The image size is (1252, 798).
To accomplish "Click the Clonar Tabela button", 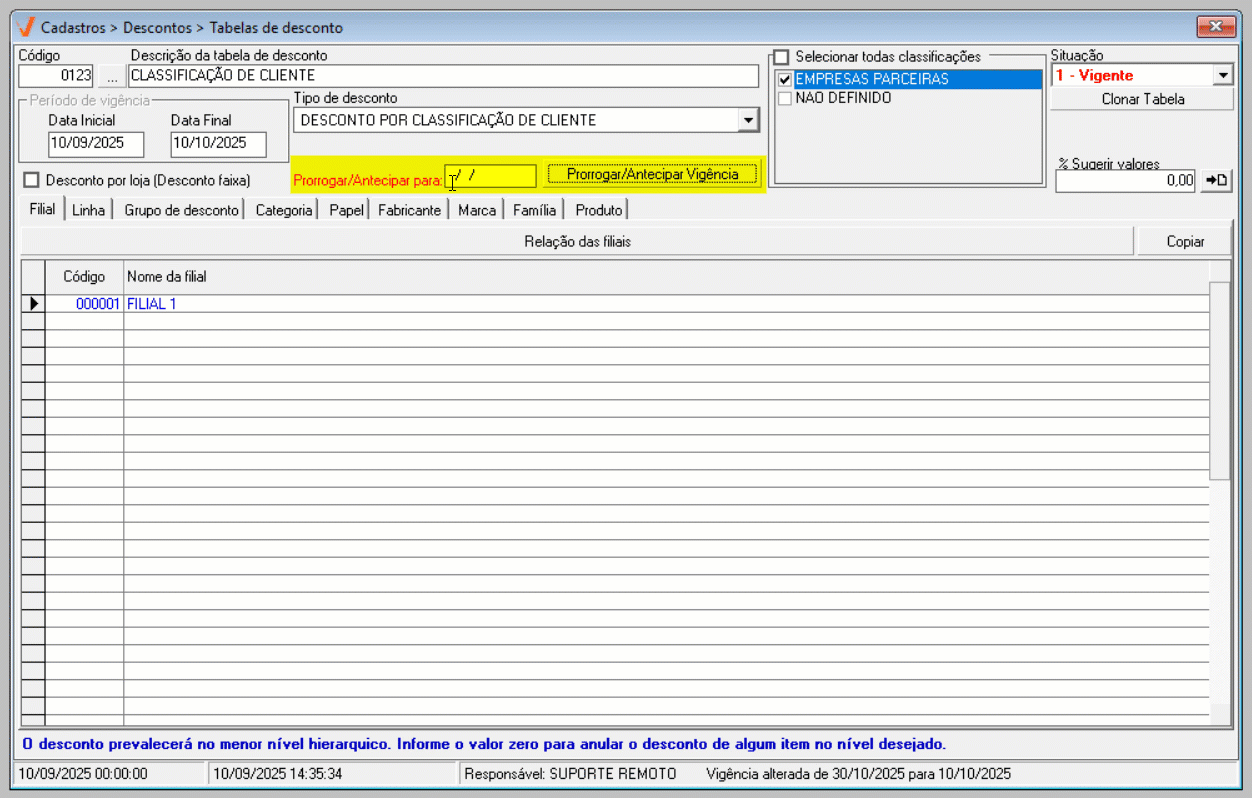I will (x=1142, y=99).
